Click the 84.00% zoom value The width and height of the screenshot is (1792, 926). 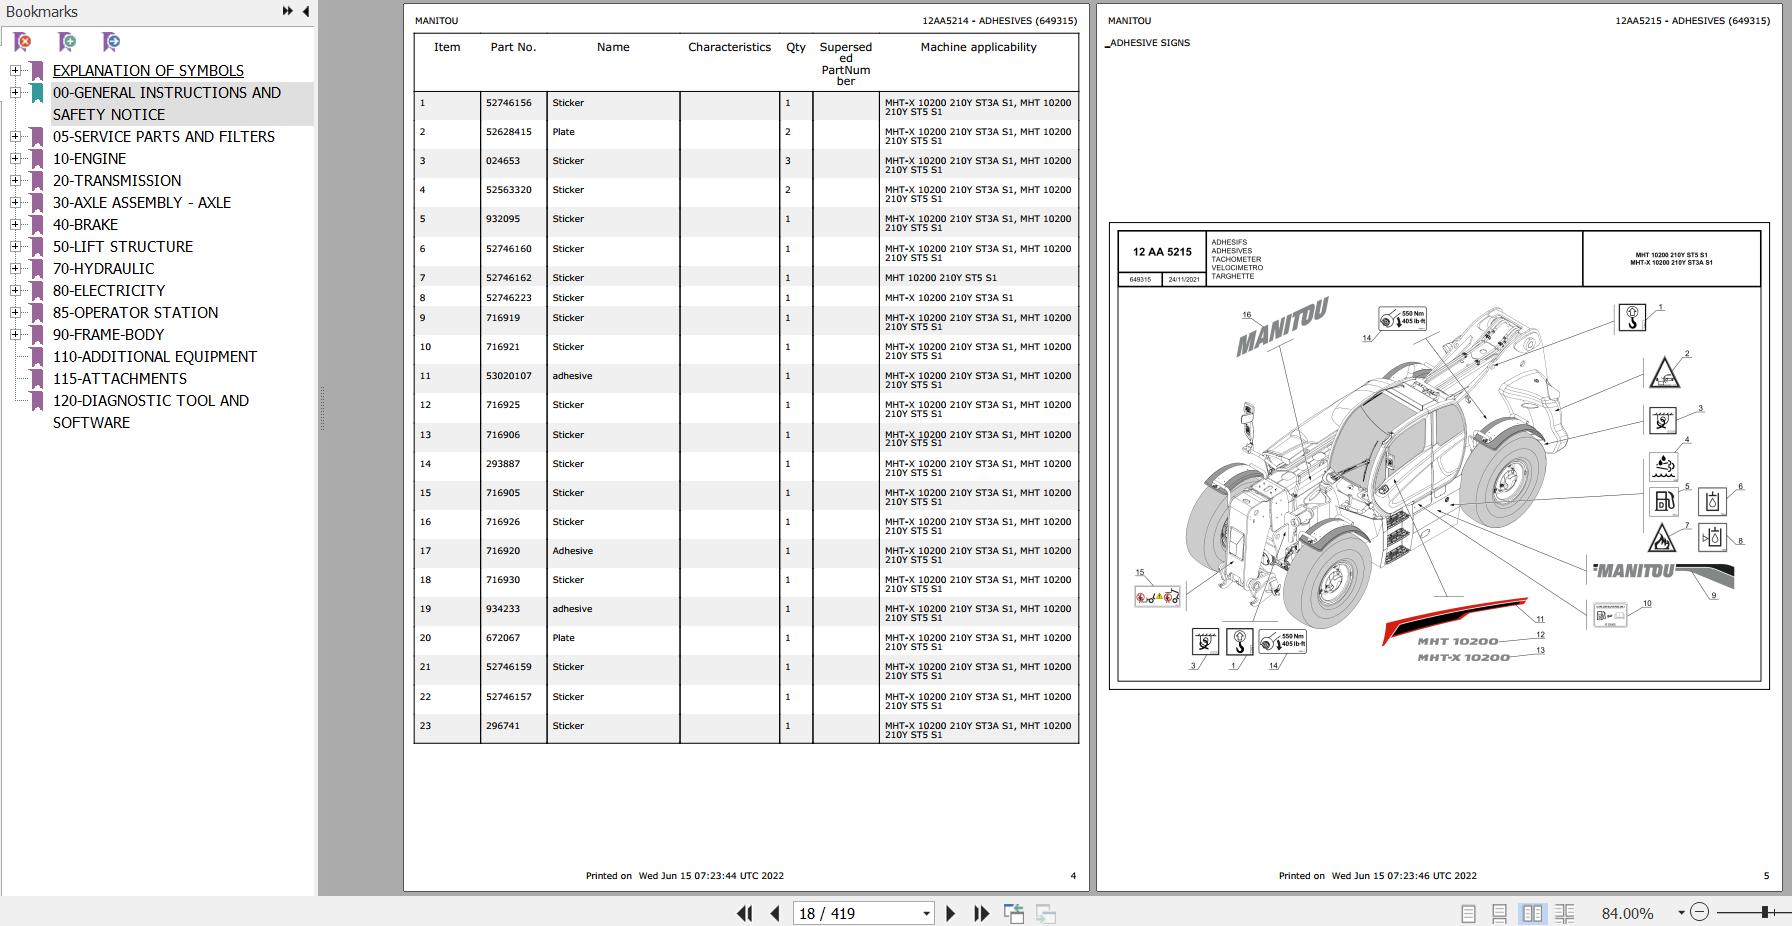coord(1627,913)
